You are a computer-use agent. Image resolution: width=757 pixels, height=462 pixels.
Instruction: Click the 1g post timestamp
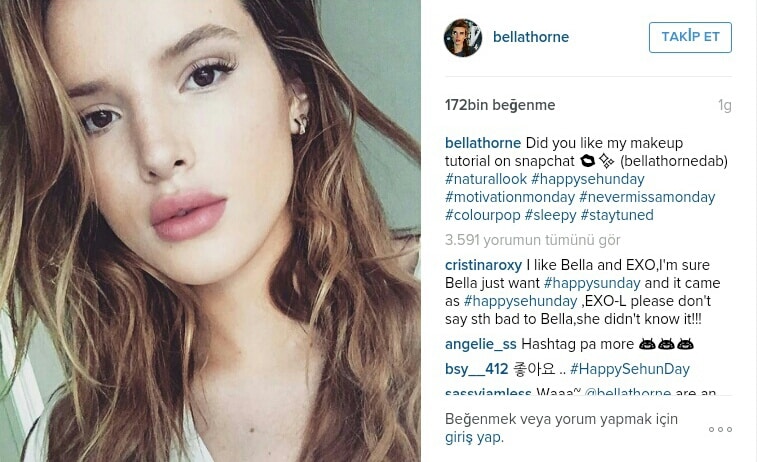click(724, 105)
